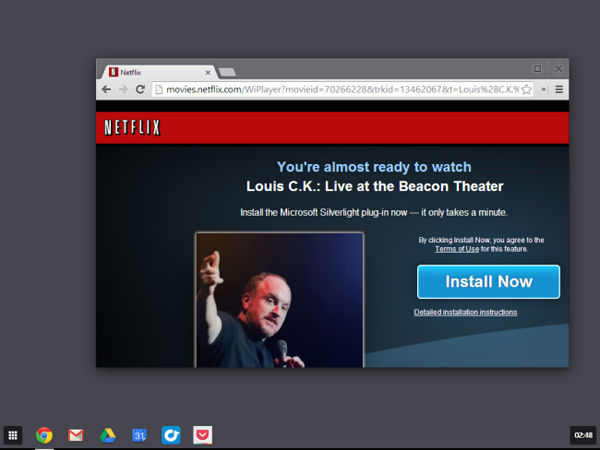Open Gmail from the shelf
Viewport: 600px width, 450px height.
(75, 435)
